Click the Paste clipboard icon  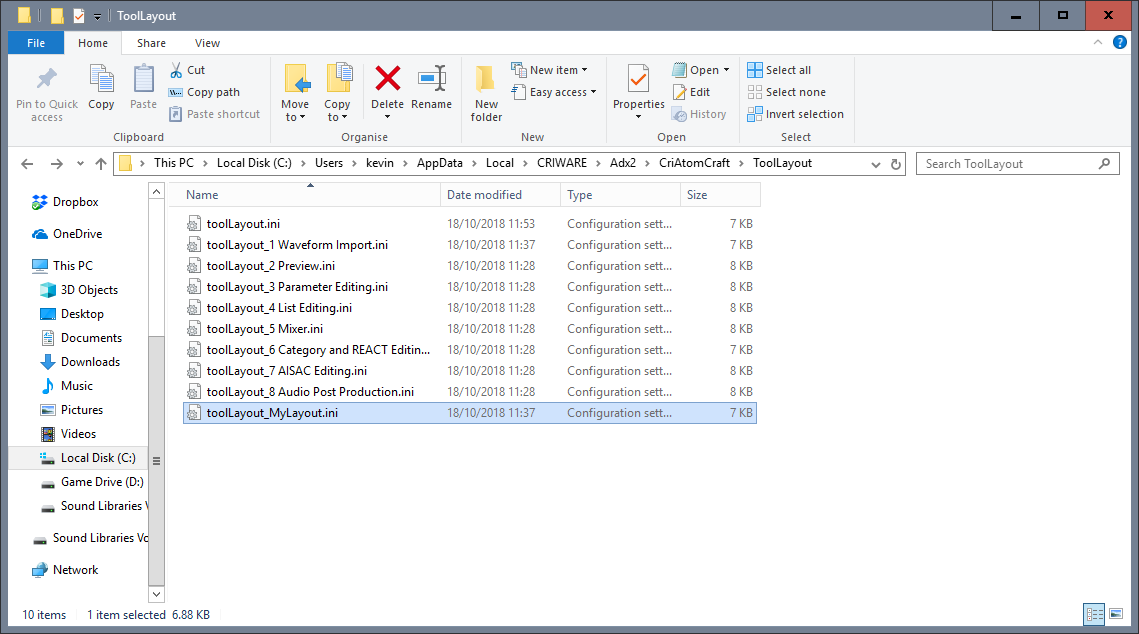(x=143, y=78)
